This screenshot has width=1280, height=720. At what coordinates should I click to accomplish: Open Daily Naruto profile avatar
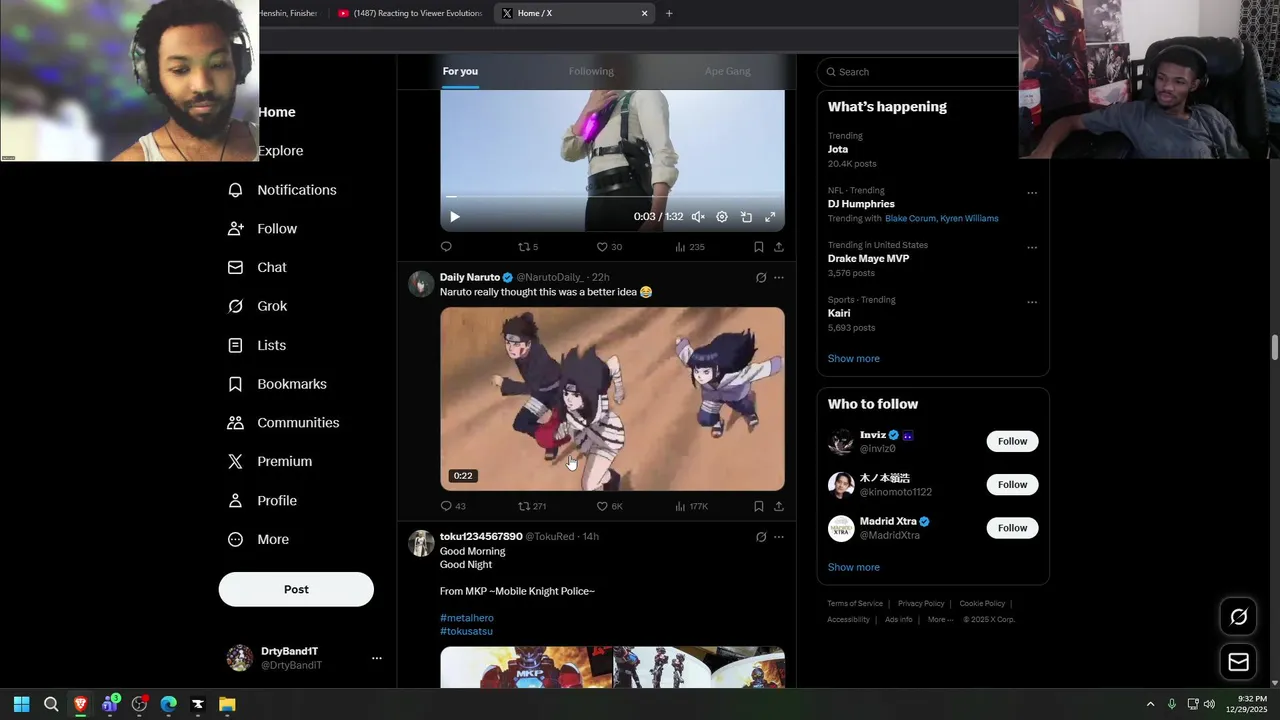[421, 284]
